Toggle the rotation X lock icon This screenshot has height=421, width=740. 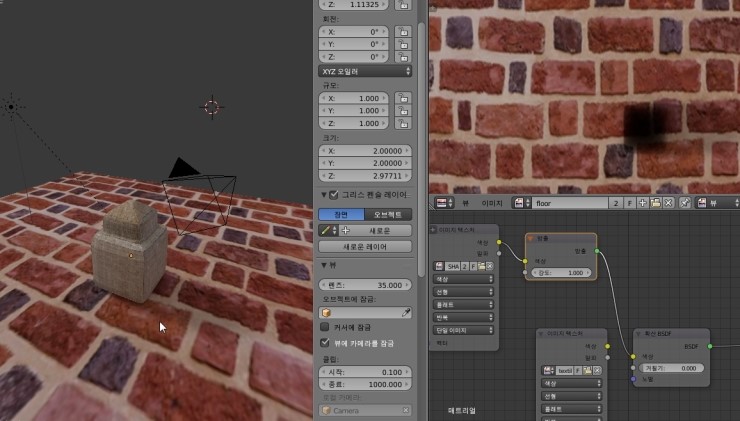403,32
